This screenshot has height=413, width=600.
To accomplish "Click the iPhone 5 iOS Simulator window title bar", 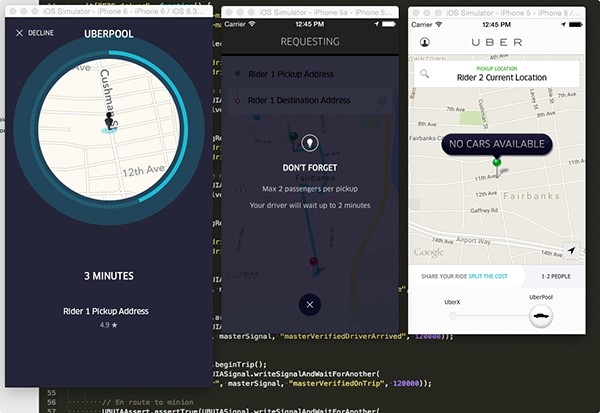I will tap(497, 13).
